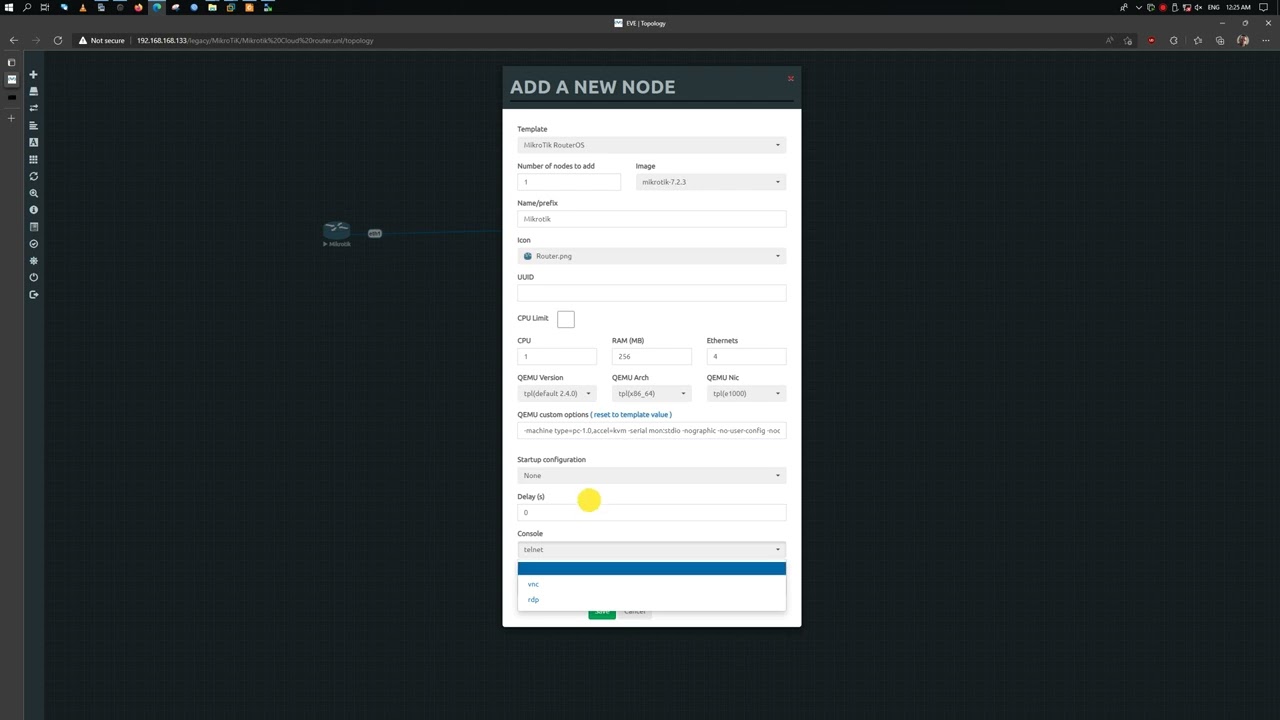Open the Status info icon in EVE sidebar
The width and height of the screenshot is (1280, 720).
(x=33, y=210)
